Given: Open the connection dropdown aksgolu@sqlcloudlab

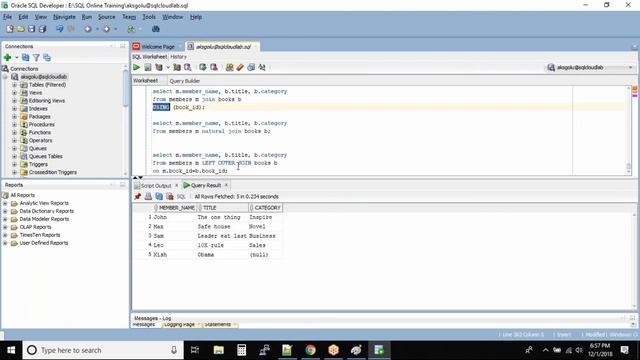Looking at the screenshot, I should point(591,67).
